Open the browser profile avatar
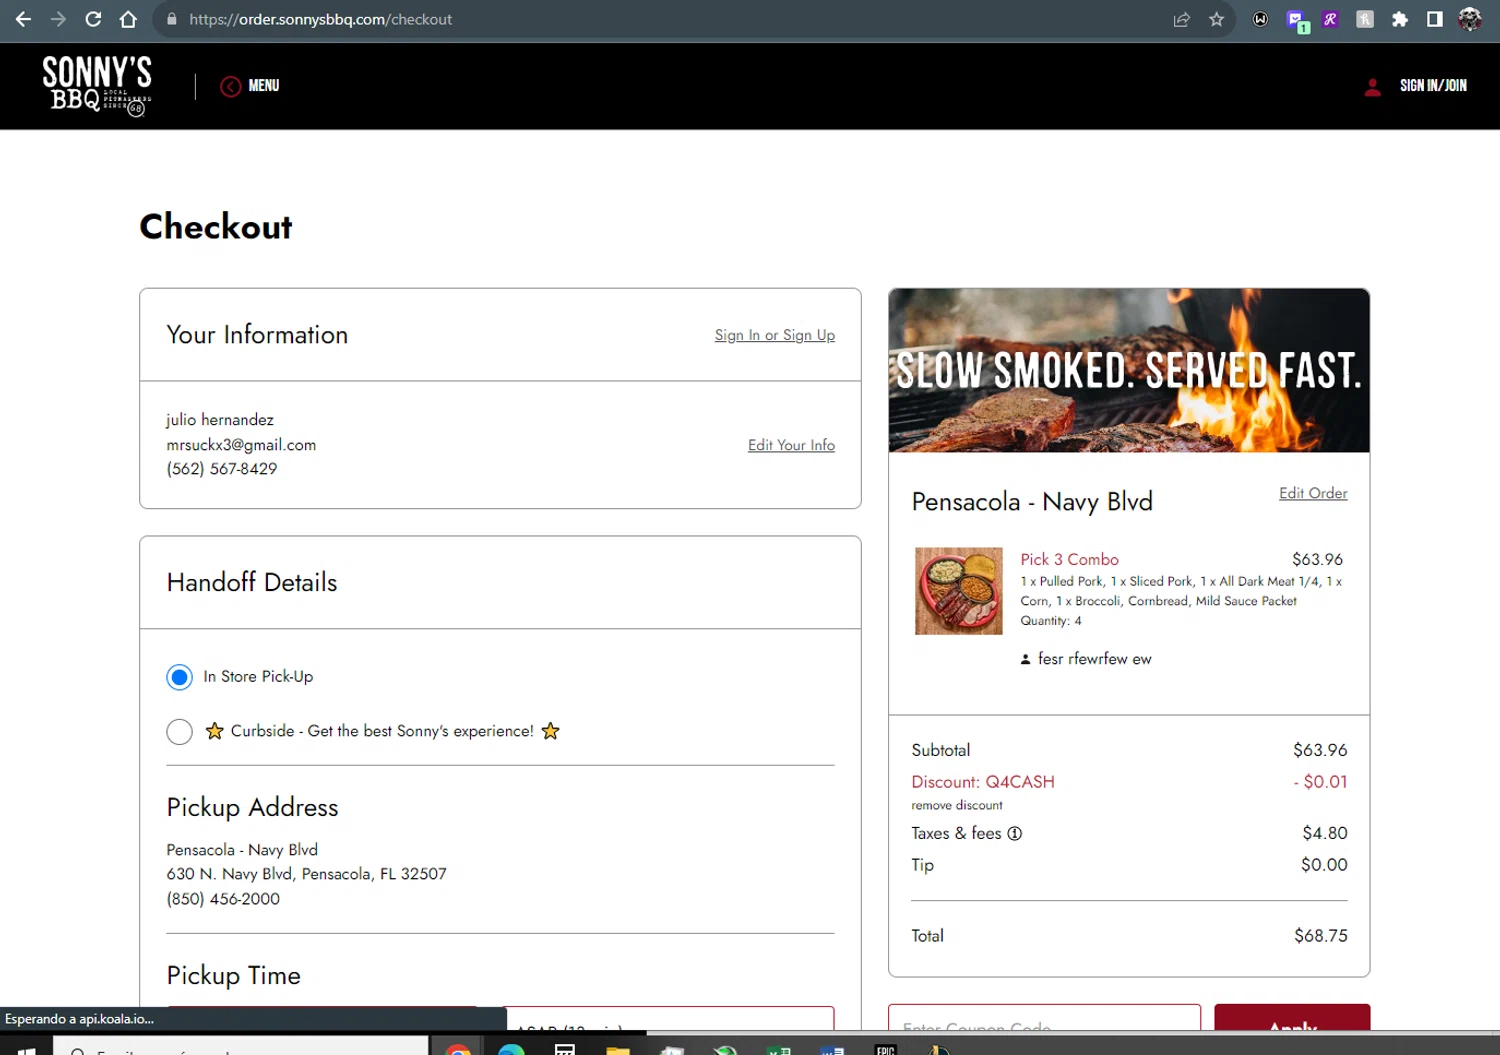Screen dimensions: 1500x1055 (1470, 19)
